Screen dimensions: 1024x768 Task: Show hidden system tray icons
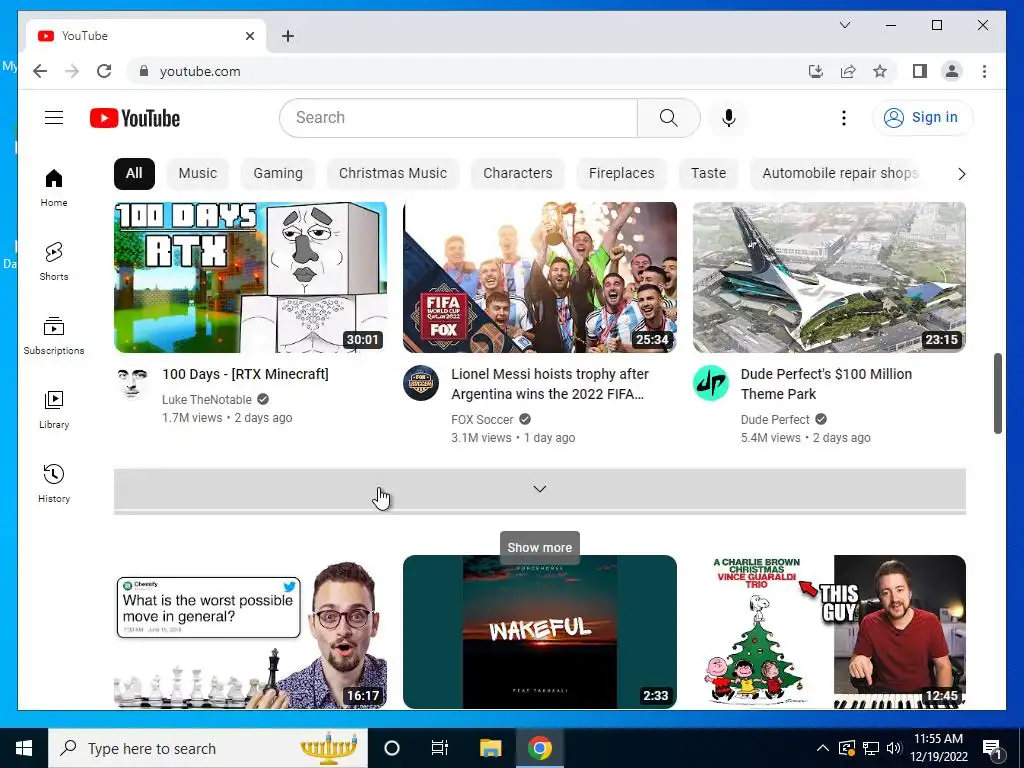823,748
